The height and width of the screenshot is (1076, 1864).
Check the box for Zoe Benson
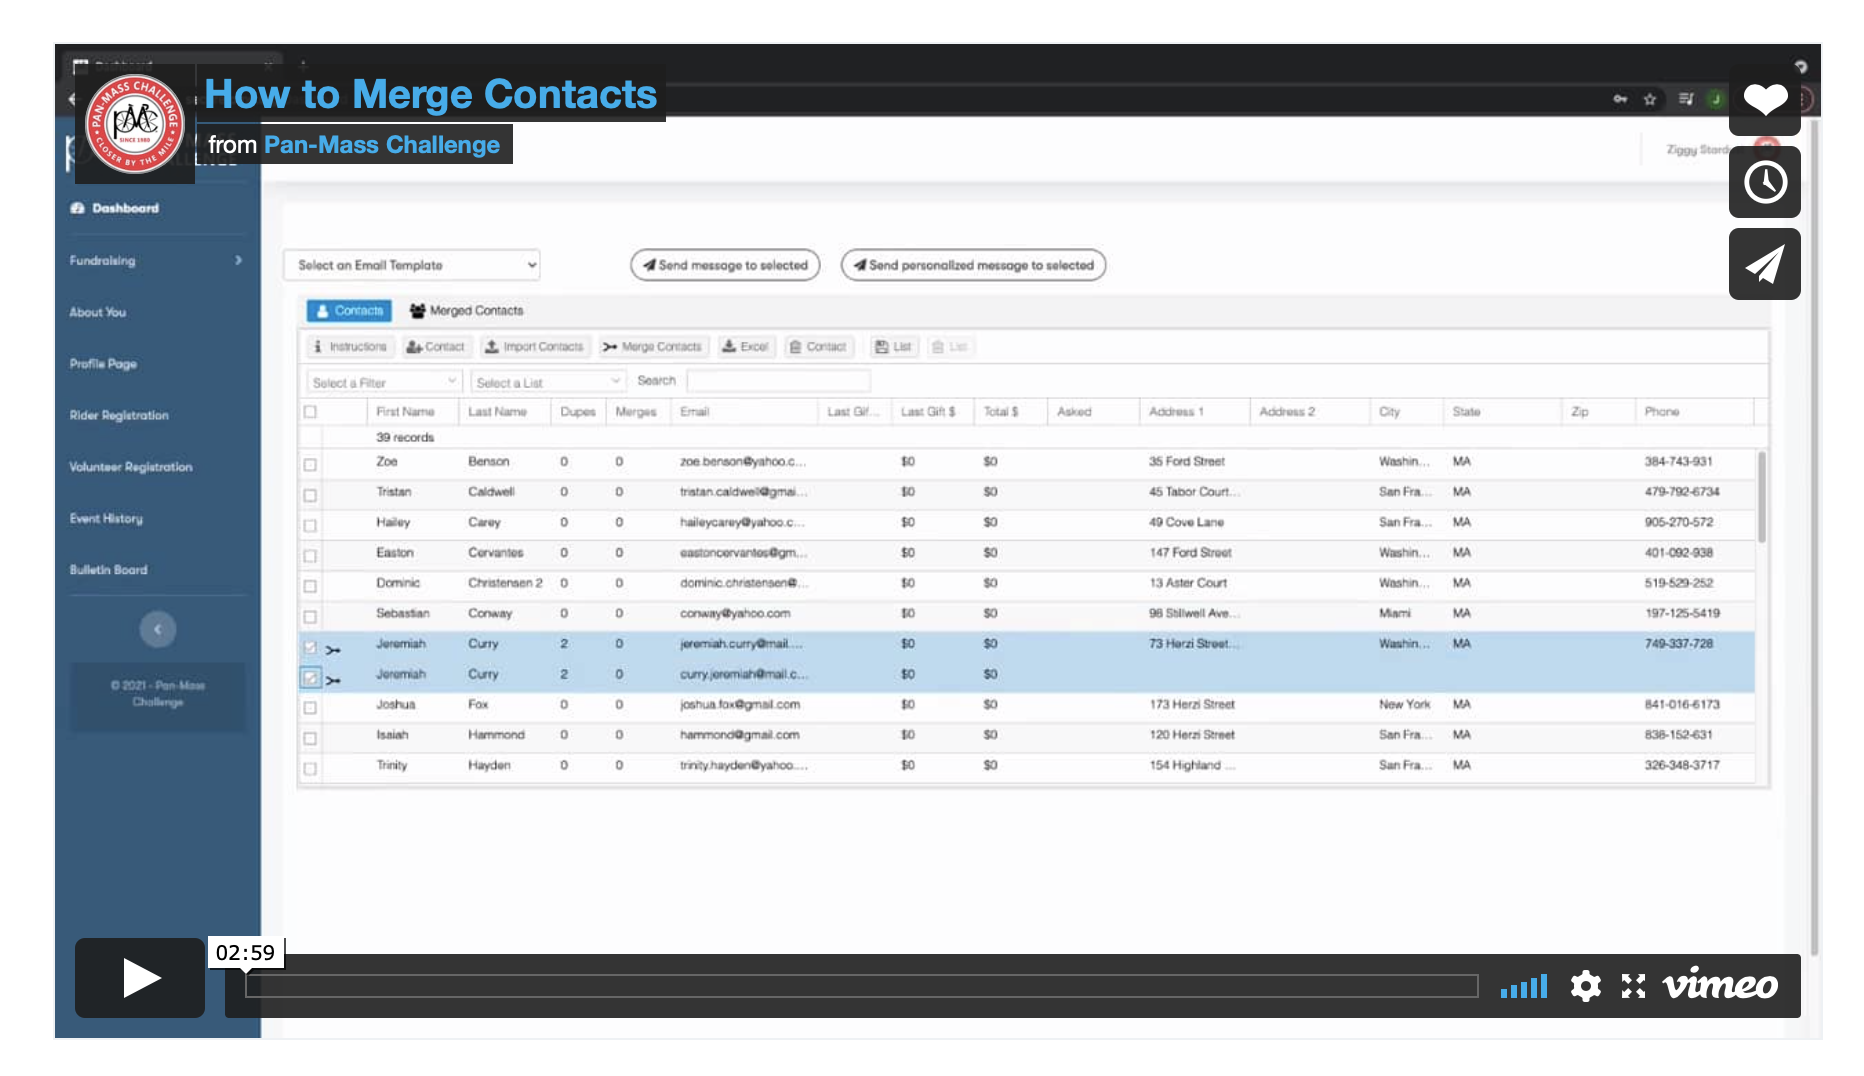(310, 464)
